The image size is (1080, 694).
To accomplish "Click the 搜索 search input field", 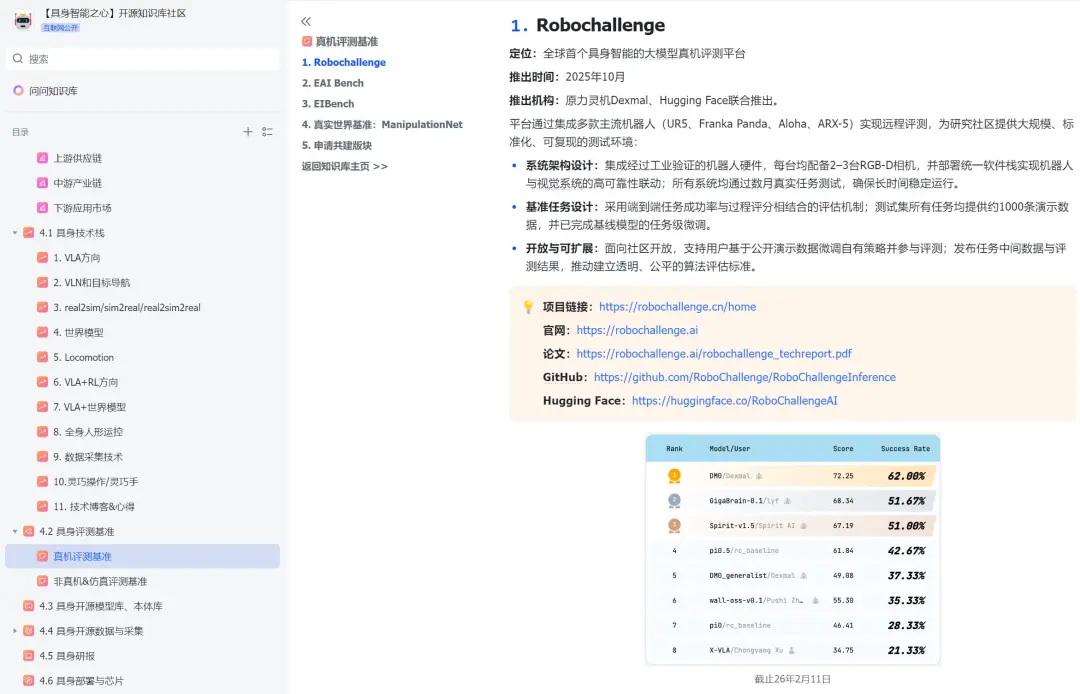I will [x=143, y=59].
